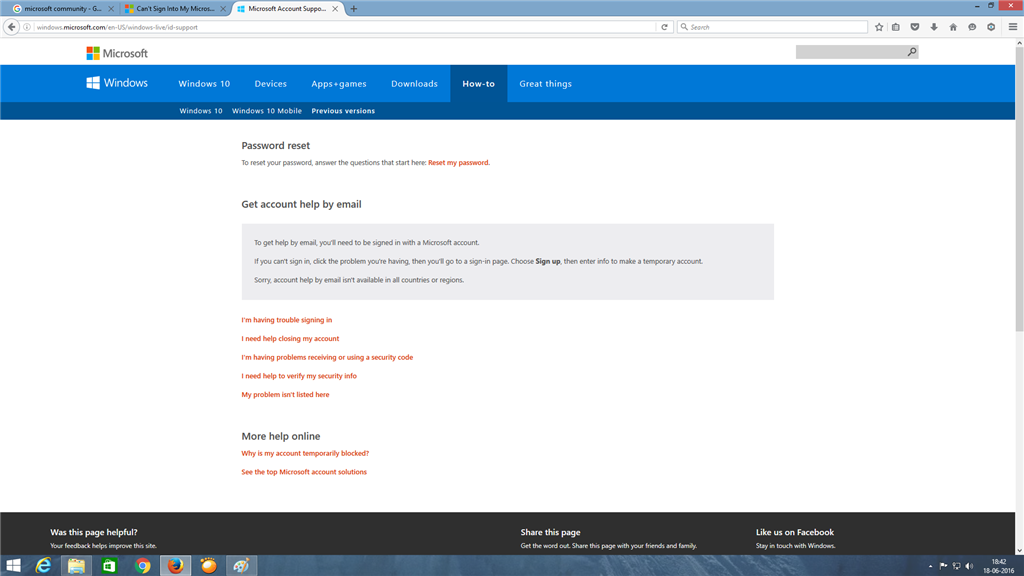Click the Firefox home icon
The image size is (1024, 576).
[x=953, y=27]
